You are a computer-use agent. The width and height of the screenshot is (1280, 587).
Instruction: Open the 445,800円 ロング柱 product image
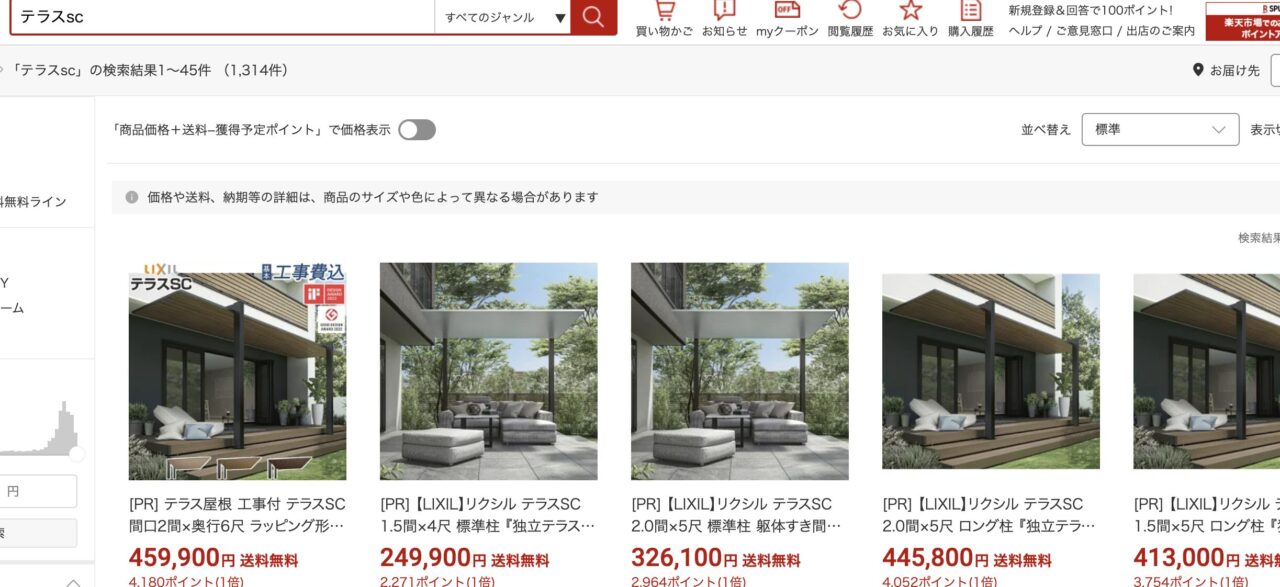pos(990,371)
